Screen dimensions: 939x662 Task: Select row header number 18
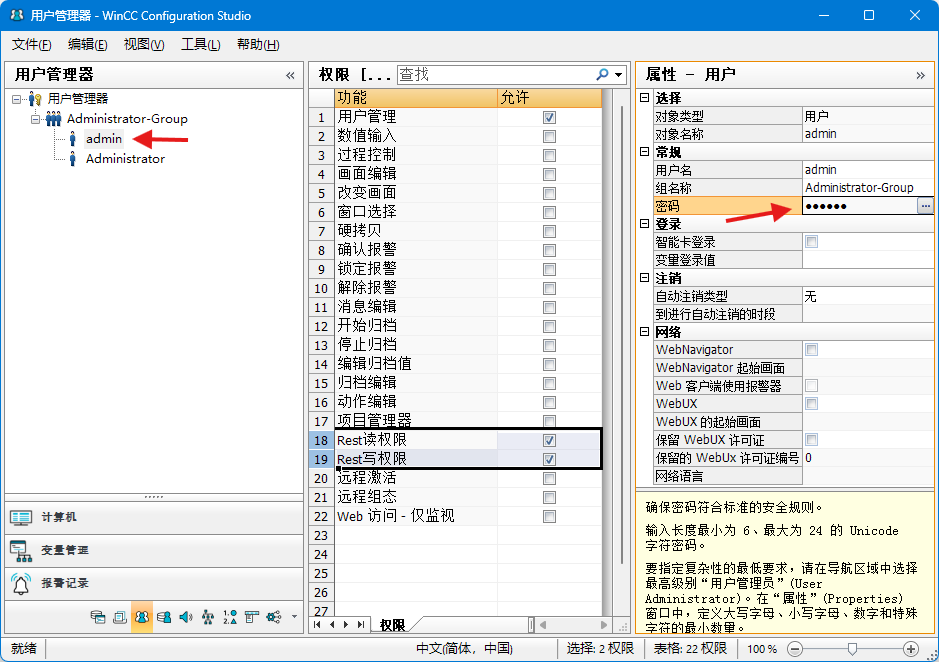point(322,440)
